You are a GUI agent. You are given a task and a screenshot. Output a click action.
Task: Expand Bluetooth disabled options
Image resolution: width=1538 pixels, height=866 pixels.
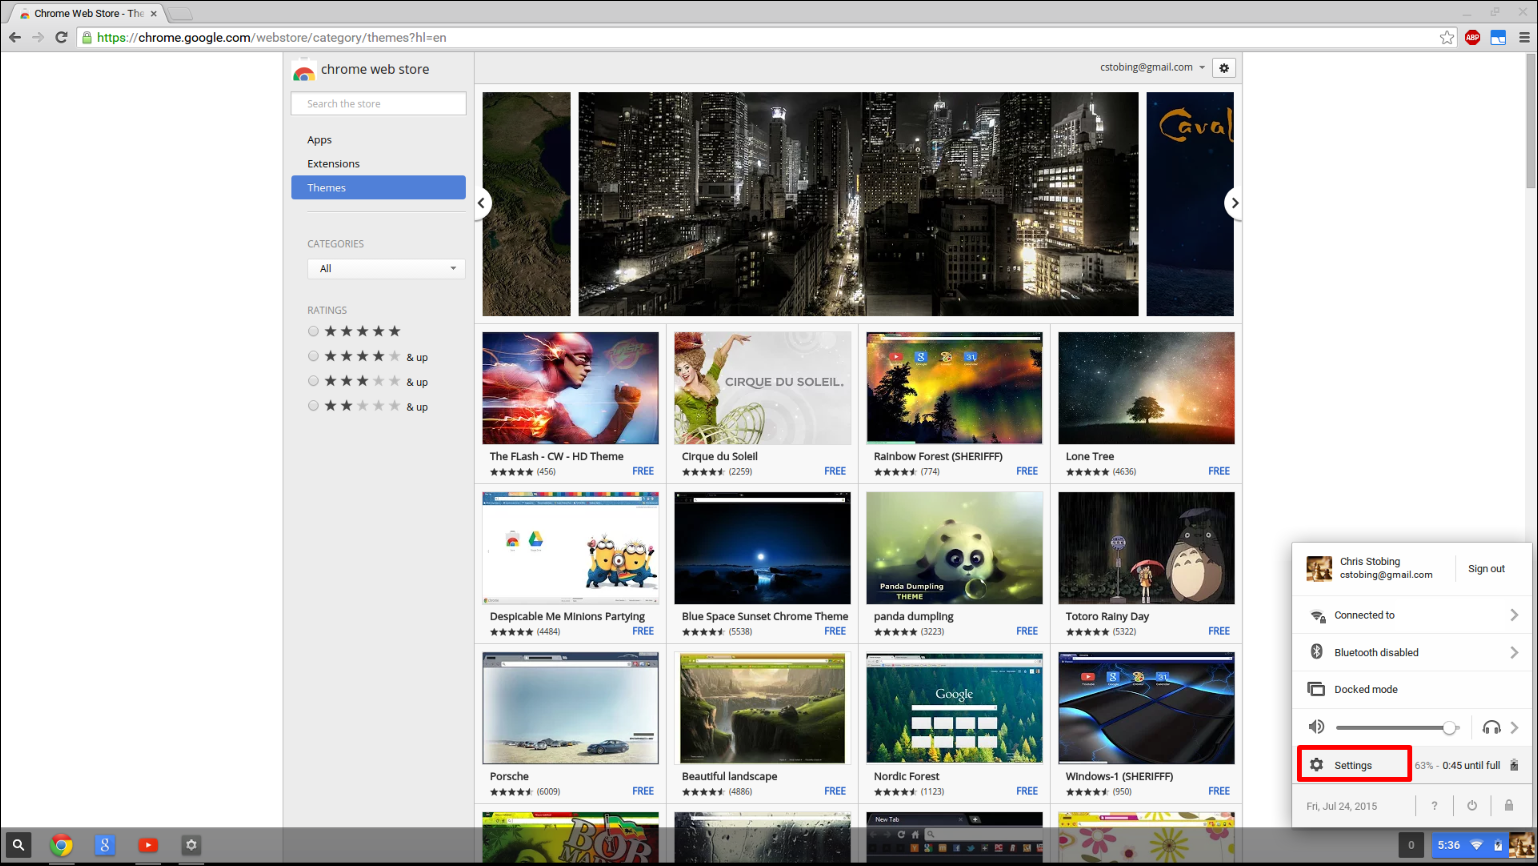pyautogui.click(x=1412, y=651)
